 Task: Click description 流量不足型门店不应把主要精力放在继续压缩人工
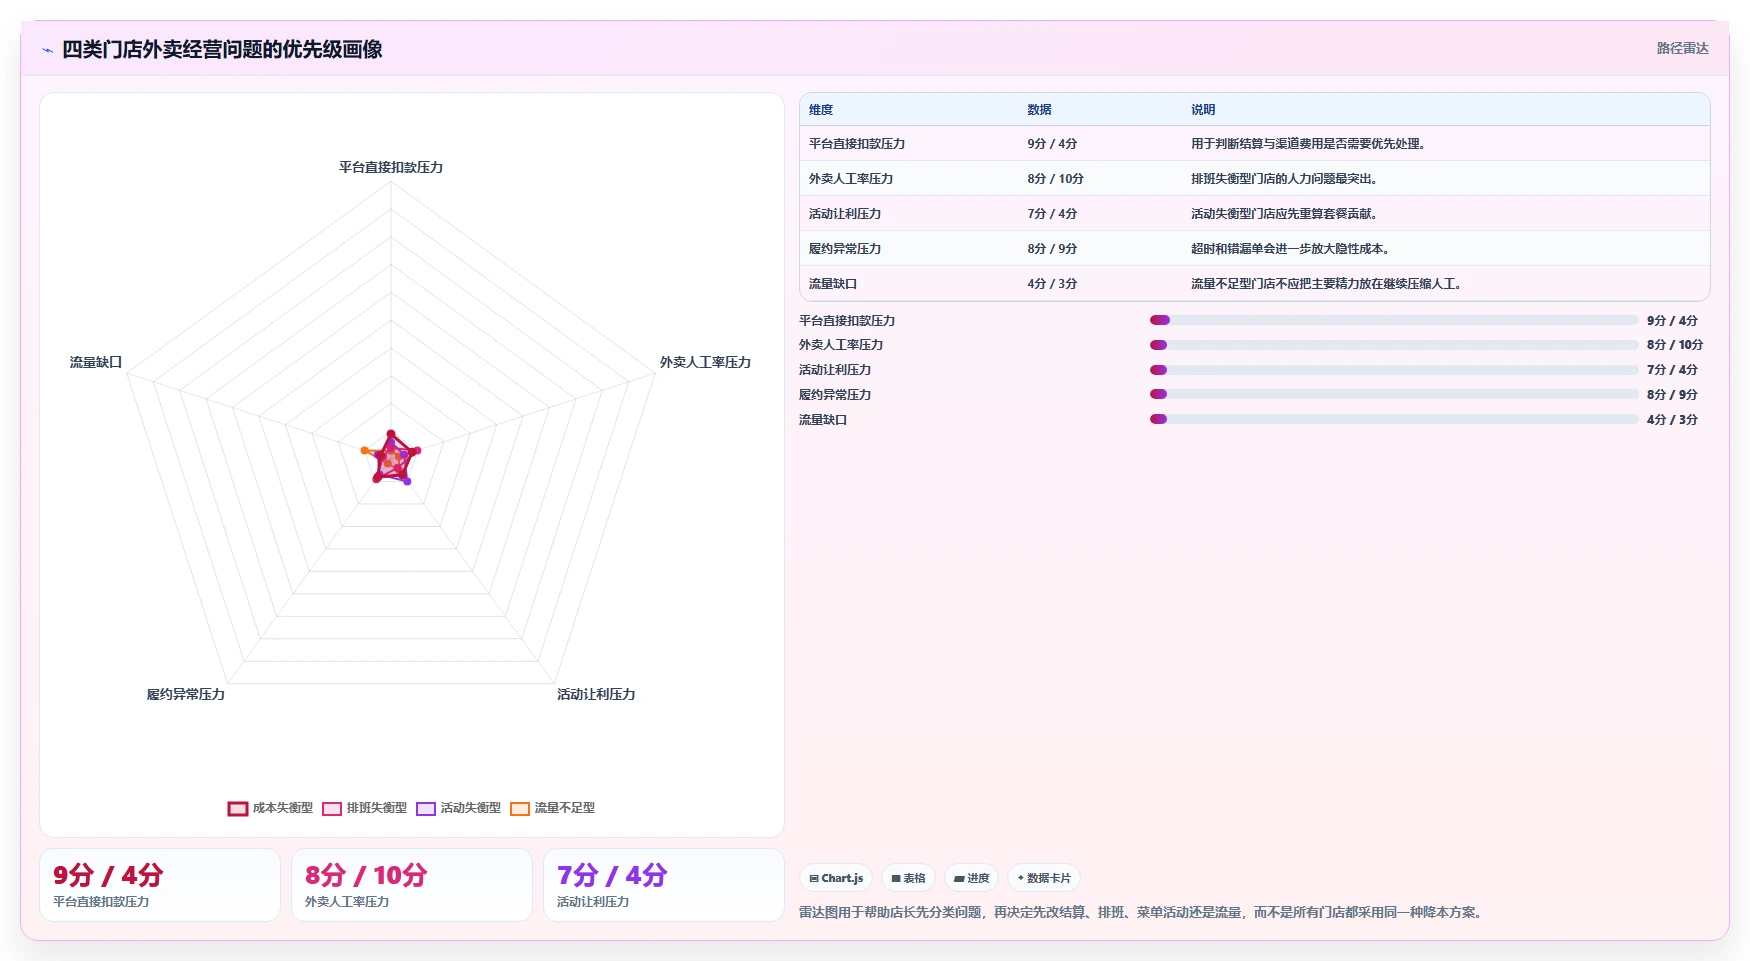coord(1326,284)
